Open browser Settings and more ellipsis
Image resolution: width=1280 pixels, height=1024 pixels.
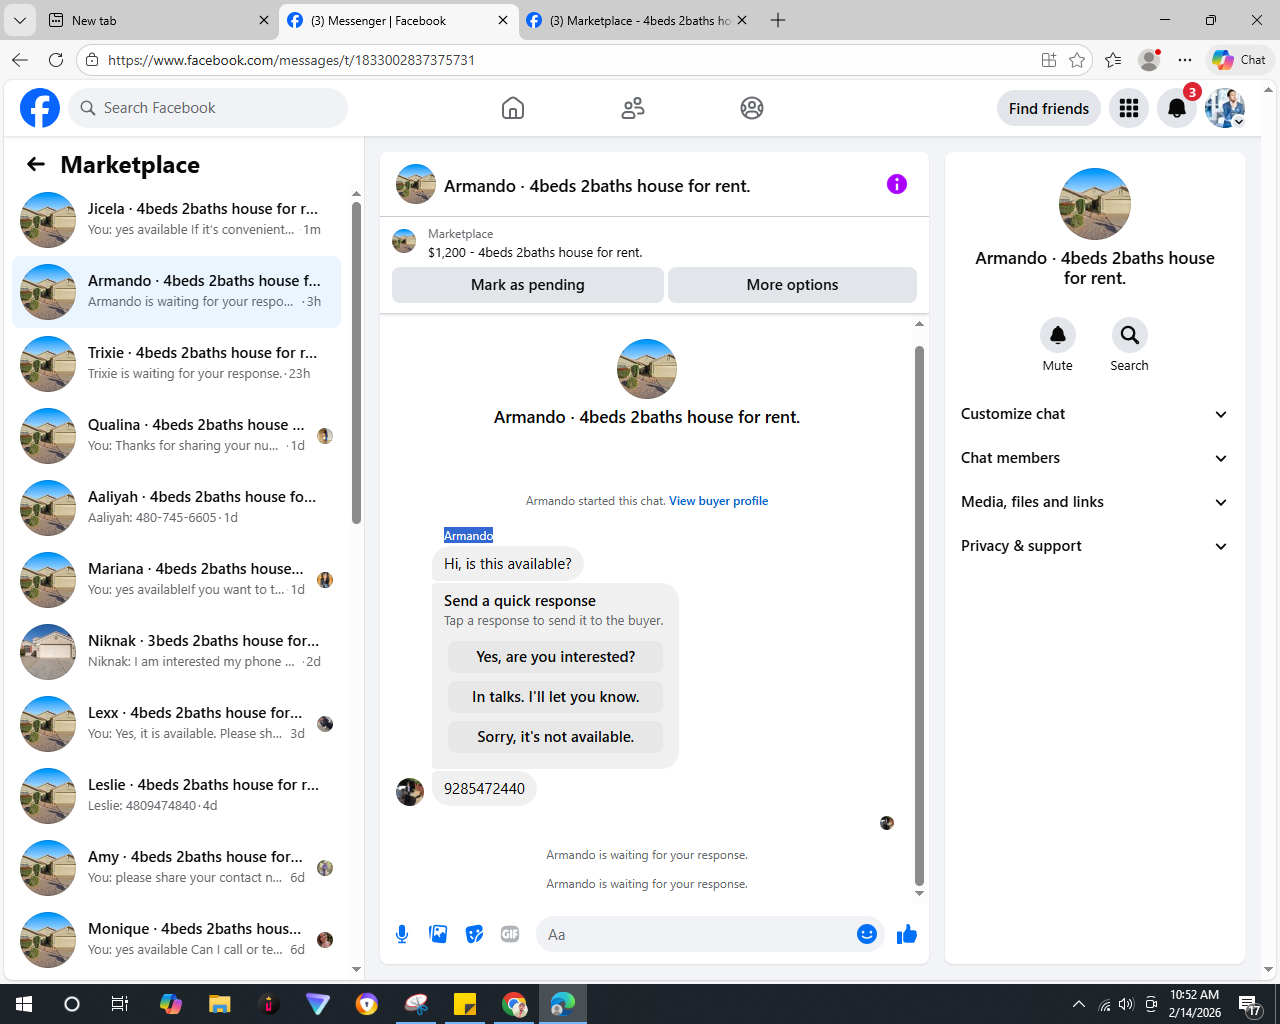(x=1185, y=60)
